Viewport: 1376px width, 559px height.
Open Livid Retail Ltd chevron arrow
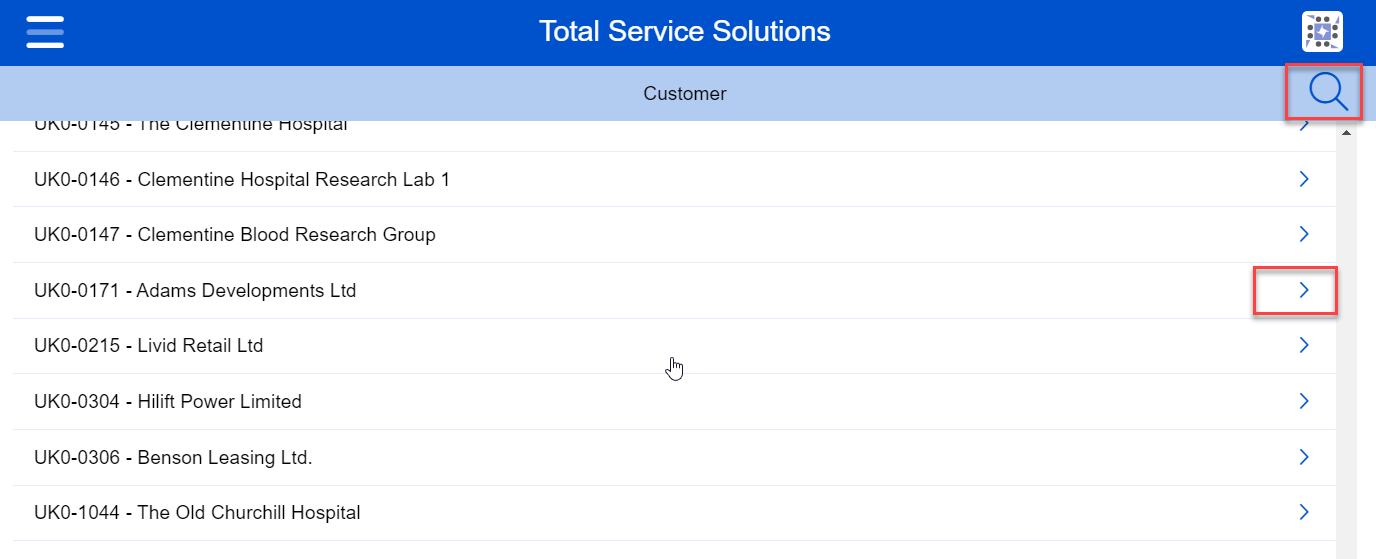click(x=1304, y=345)
